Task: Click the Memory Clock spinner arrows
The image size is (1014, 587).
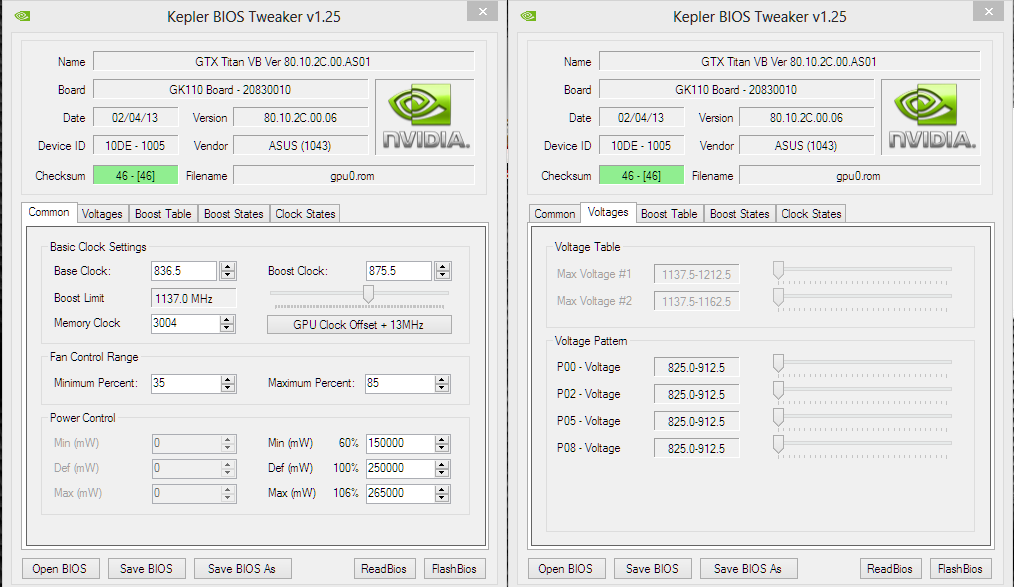Action: coord(227,323)
